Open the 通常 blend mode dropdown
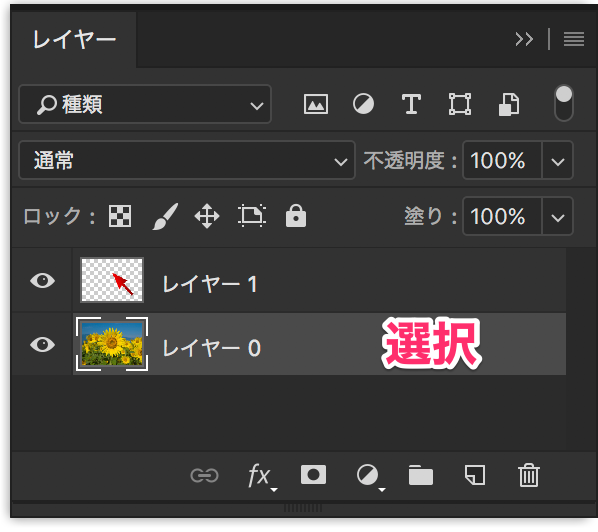 pos(187,160)
